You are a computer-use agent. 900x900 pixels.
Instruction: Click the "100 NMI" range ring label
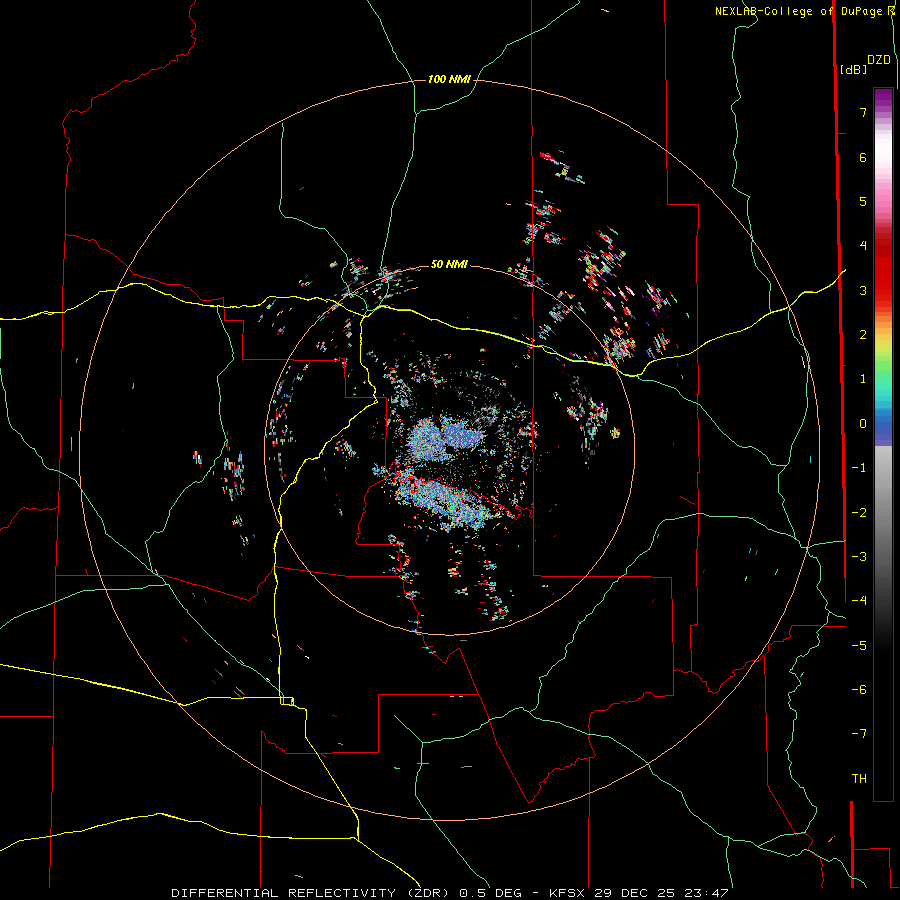(x=449, y=79)
